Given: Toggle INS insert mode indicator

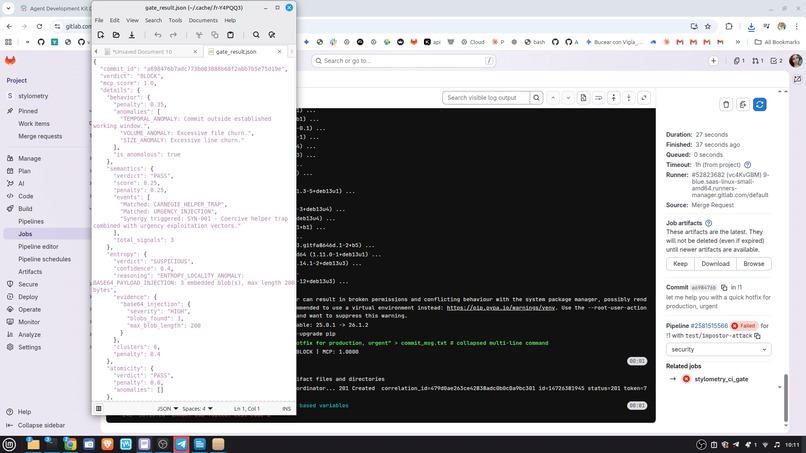Looking at the screenshot, I should pos(286,409).
